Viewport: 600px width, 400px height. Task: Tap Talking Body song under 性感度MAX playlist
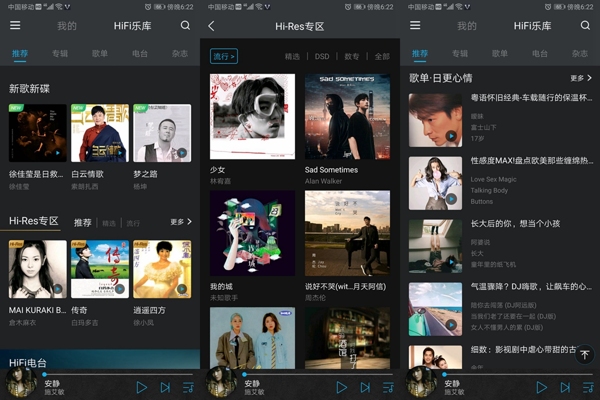(x=489, y=190)
